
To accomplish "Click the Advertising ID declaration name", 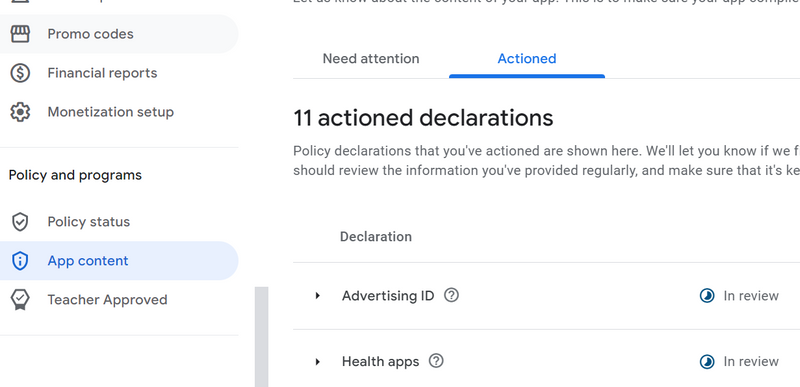I will click(388, 296).
